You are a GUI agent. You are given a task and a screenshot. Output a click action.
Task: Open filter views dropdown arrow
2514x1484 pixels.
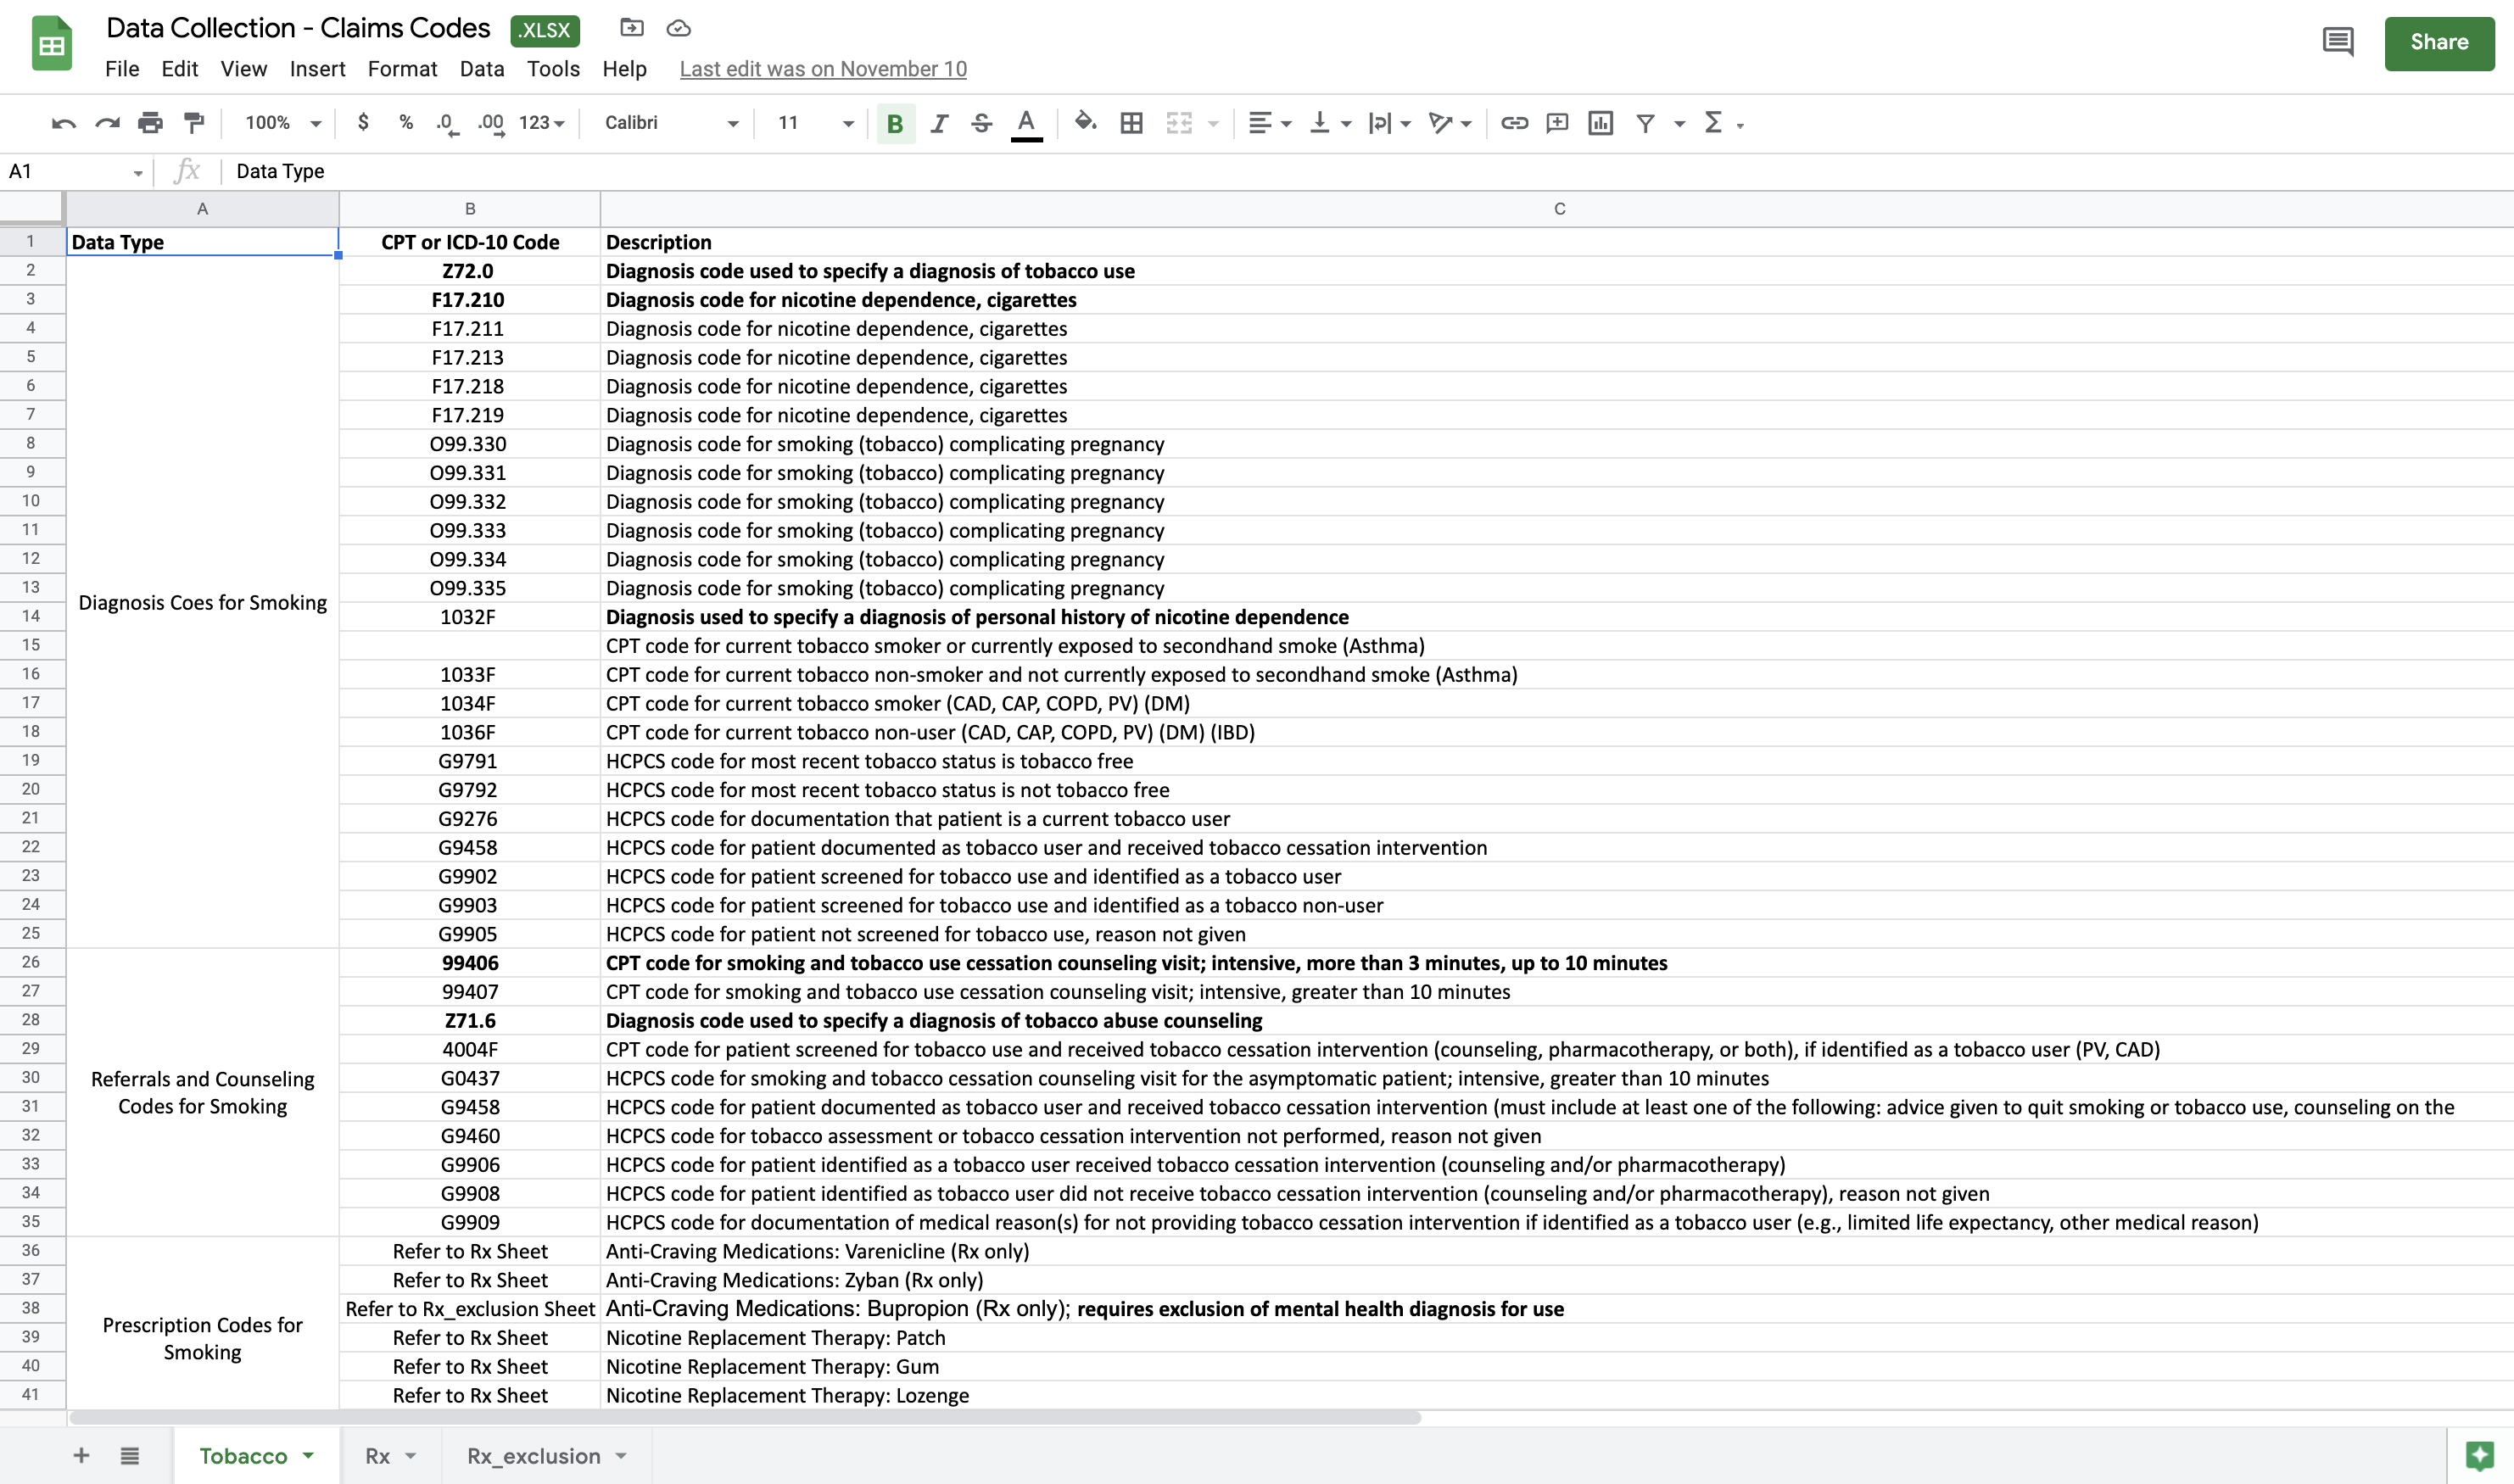(1680, 124)
